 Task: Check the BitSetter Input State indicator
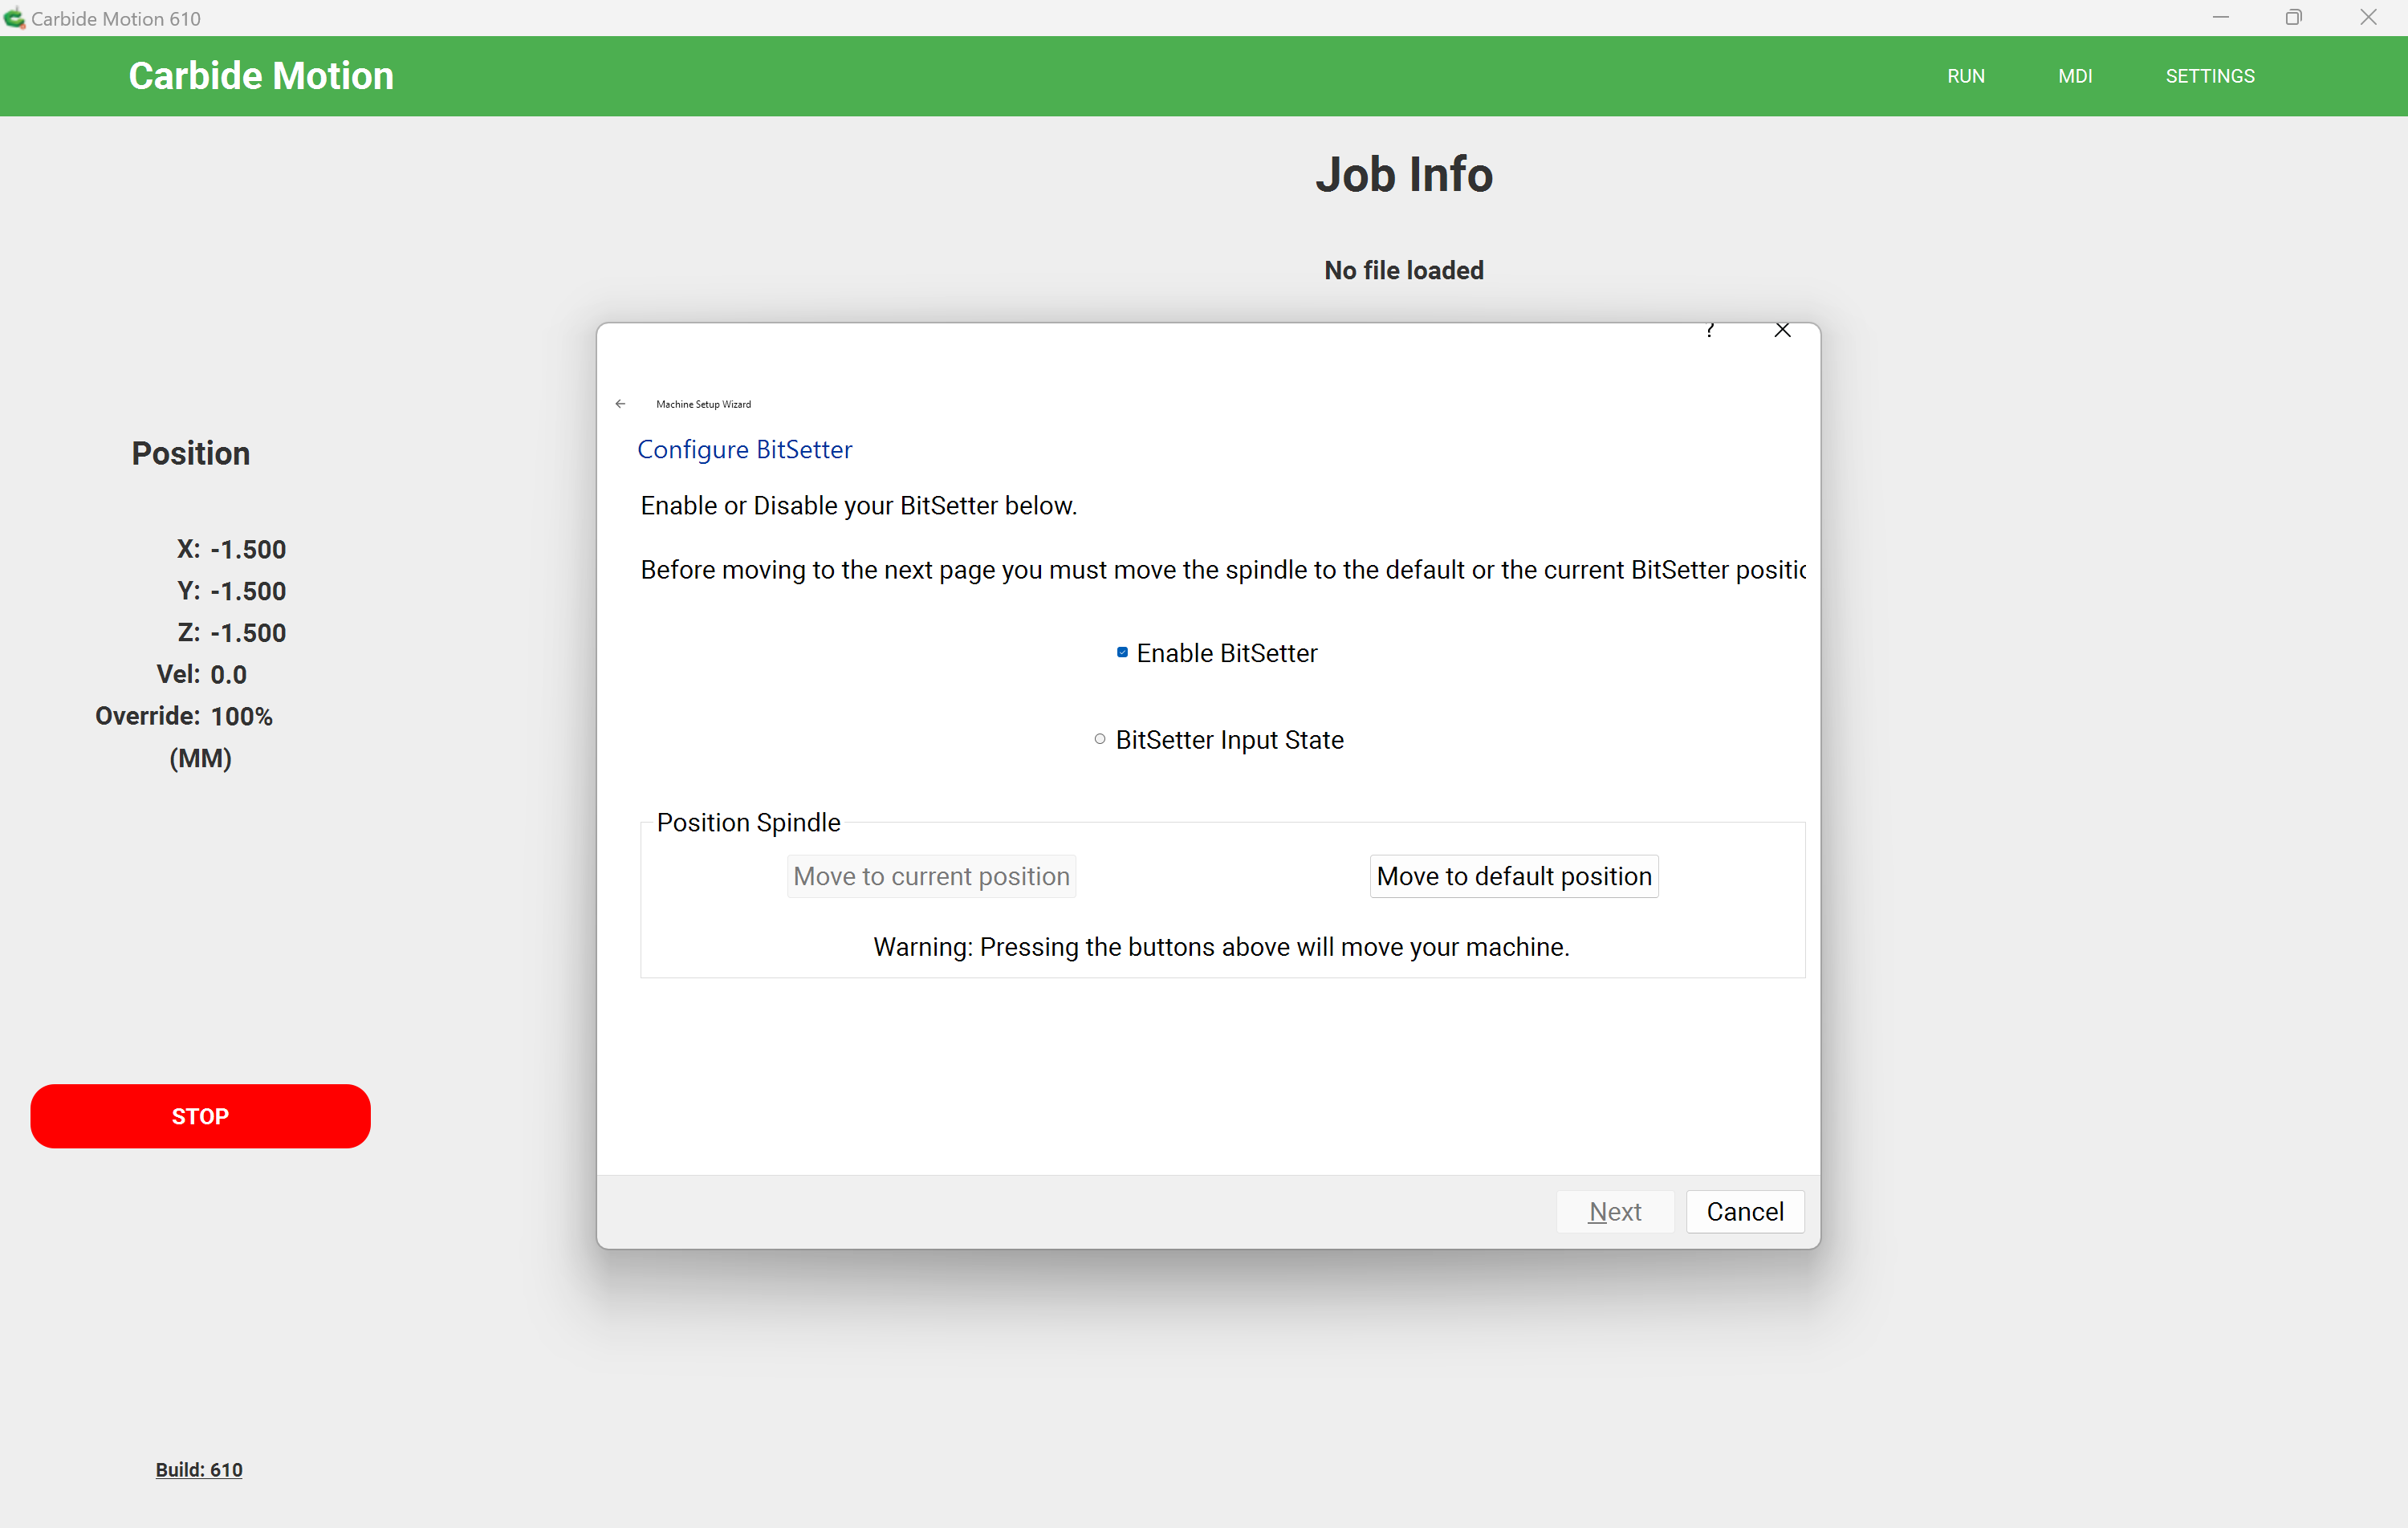pyautogui.click(x=1099, y=738)
